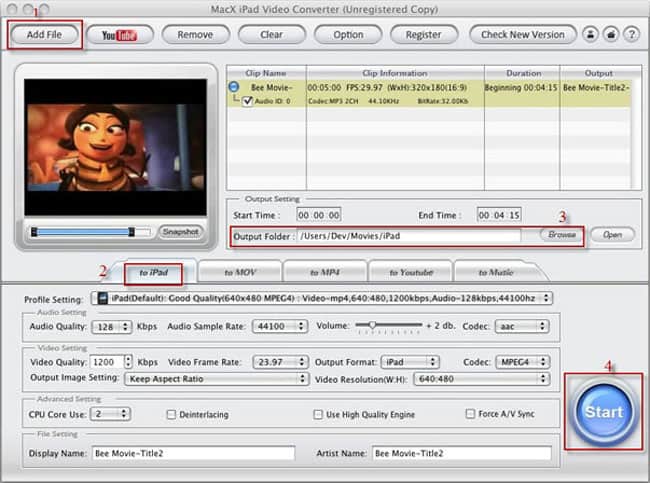Click the YouTube download button
Screen dimensions: 650x483
click(x=120, y=35)
